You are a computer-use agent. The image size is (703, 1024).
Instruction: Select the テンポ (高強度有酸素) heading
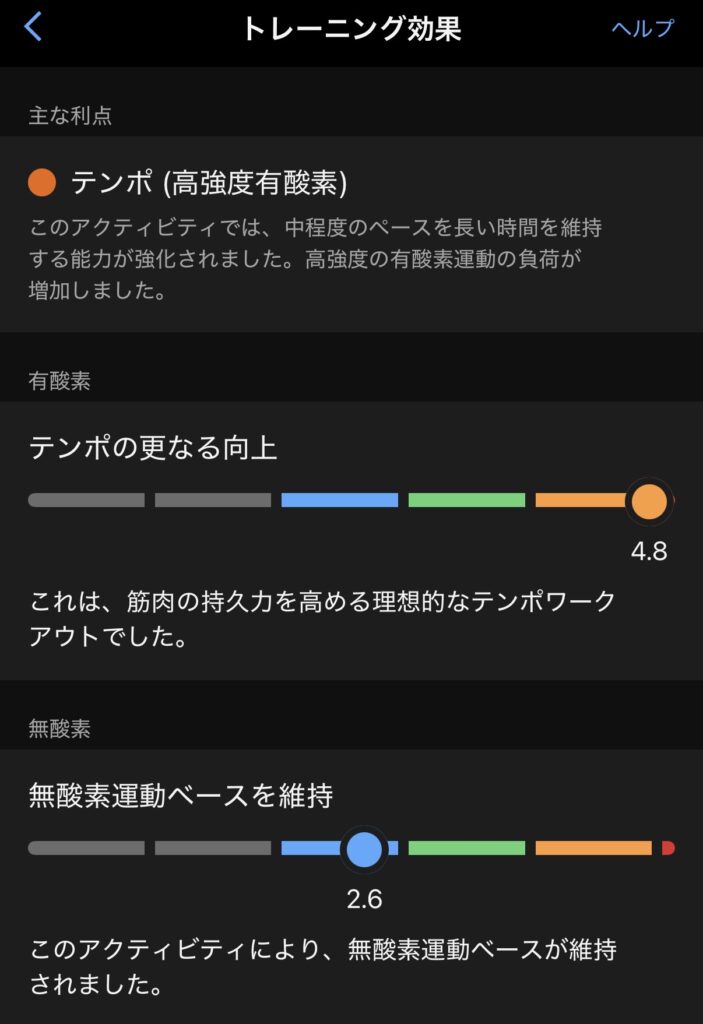tap(209, 182)
